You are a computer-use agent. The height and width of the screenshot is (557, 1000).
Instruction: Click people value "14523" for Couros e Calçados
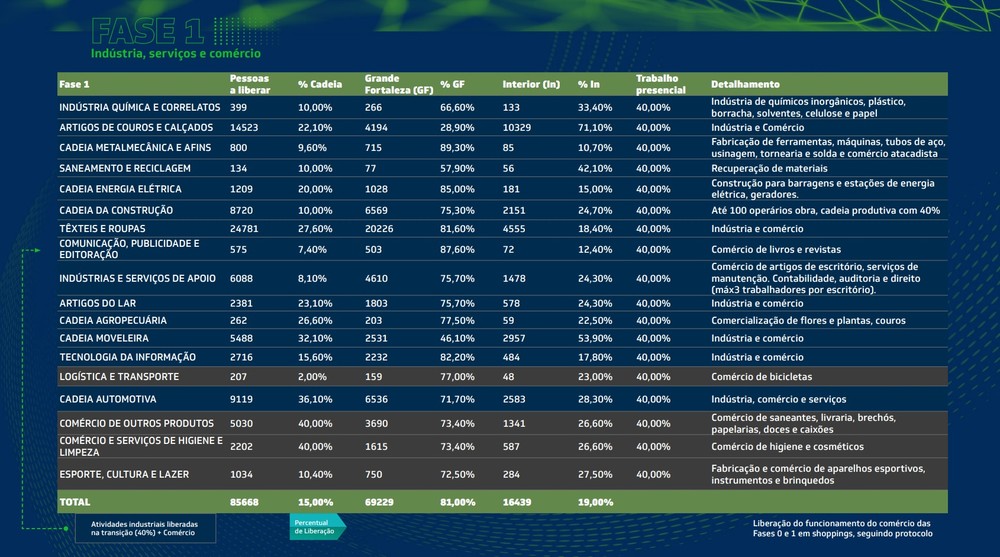coord(244,128)
